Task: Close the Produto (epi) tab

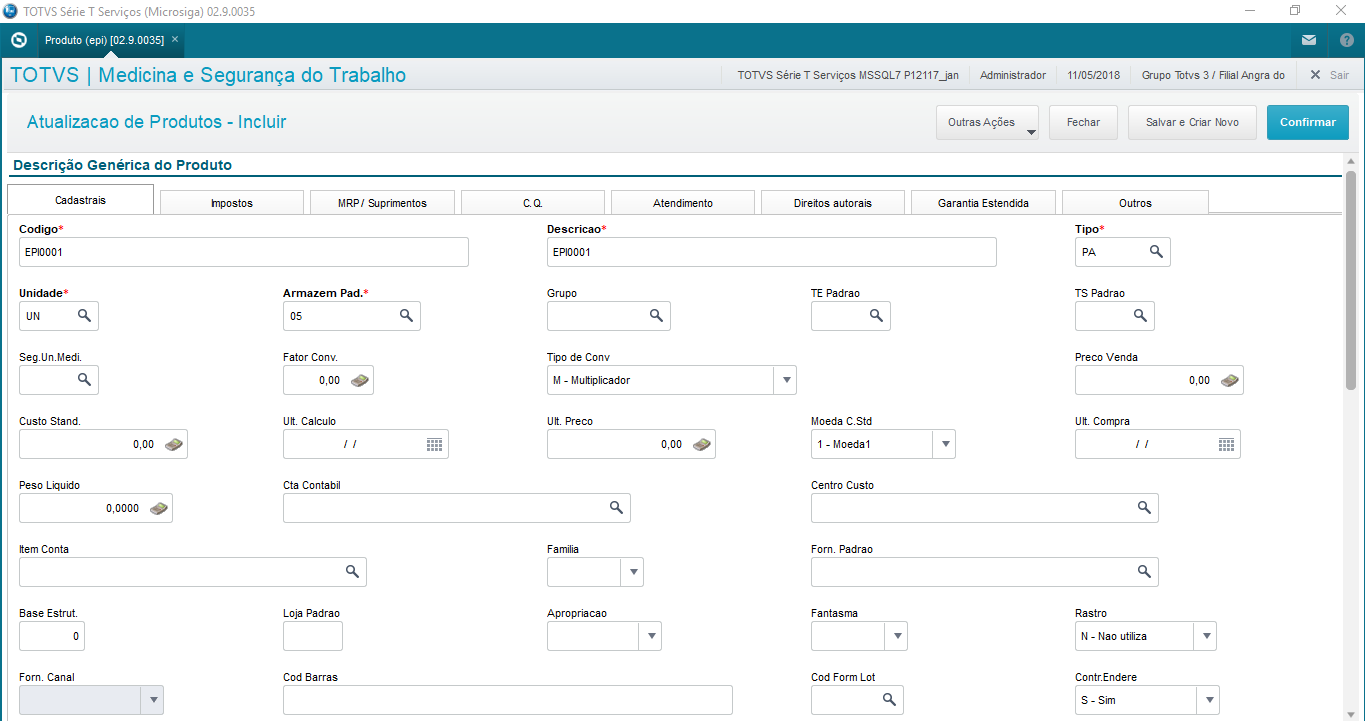Action: [x=175, y=40]
